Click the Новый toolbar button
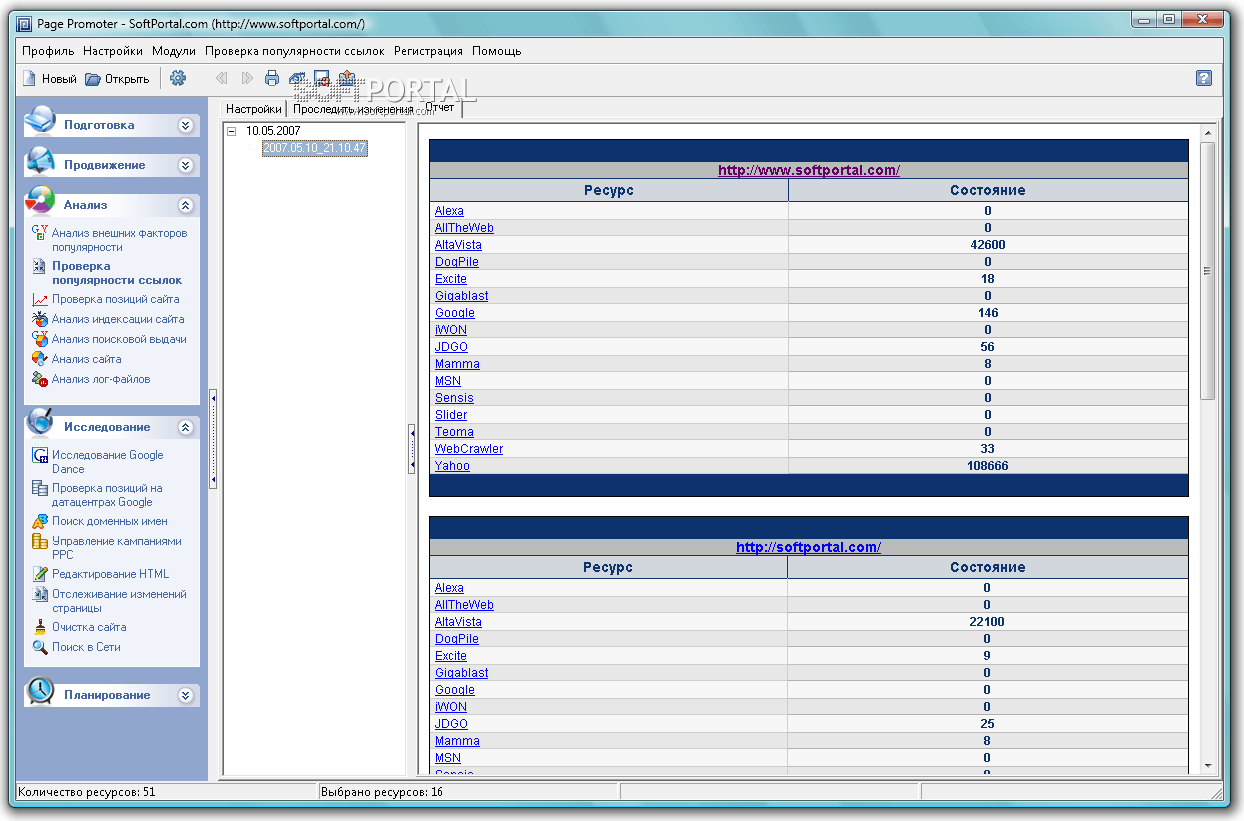Screen dimensions: 1244x821 coord(49,78)
